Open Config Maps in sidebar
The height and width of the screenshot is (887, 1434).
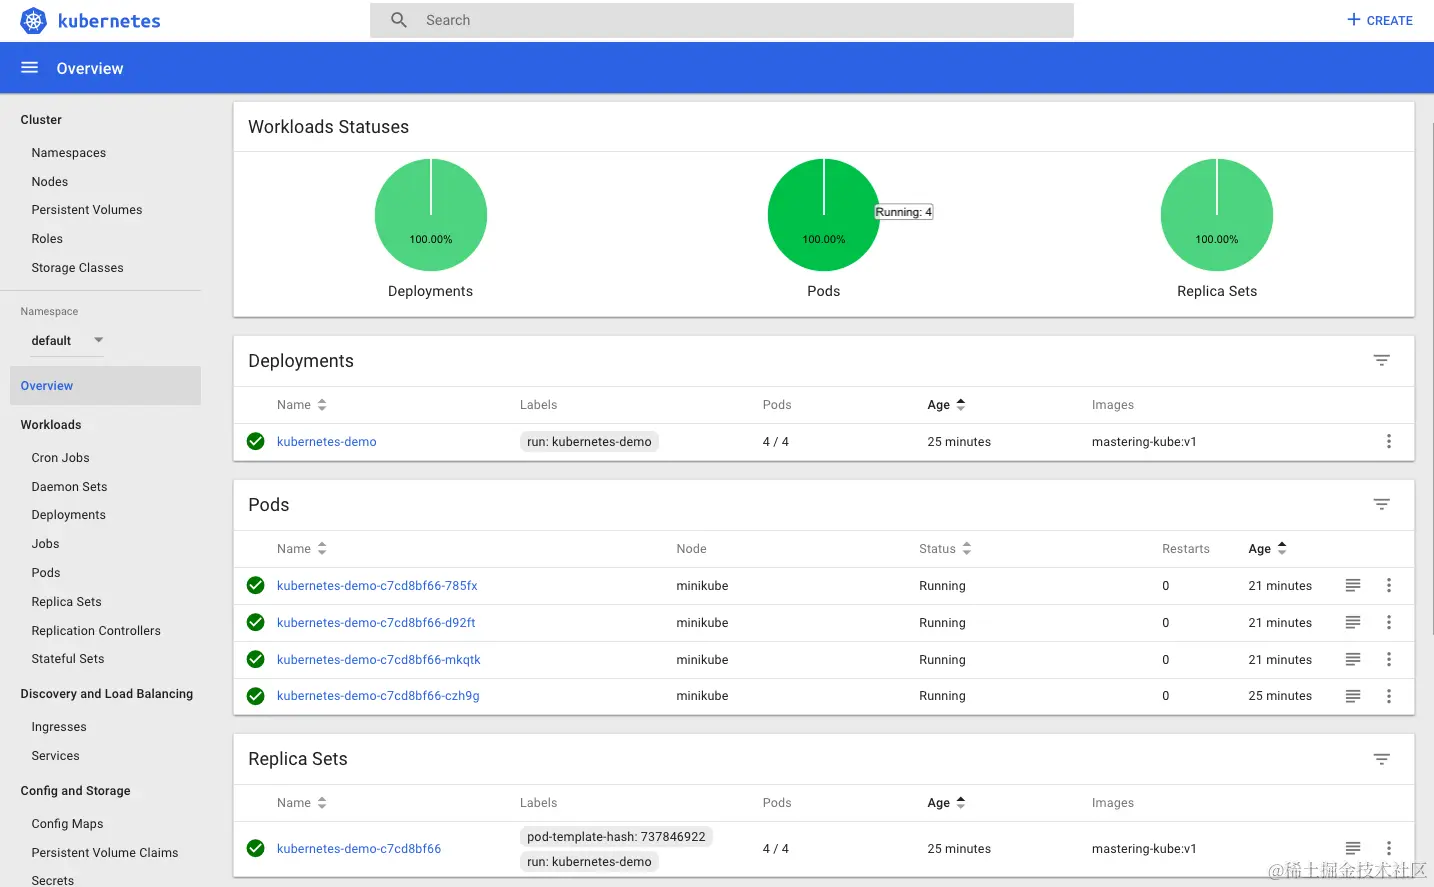click(68, 824)
